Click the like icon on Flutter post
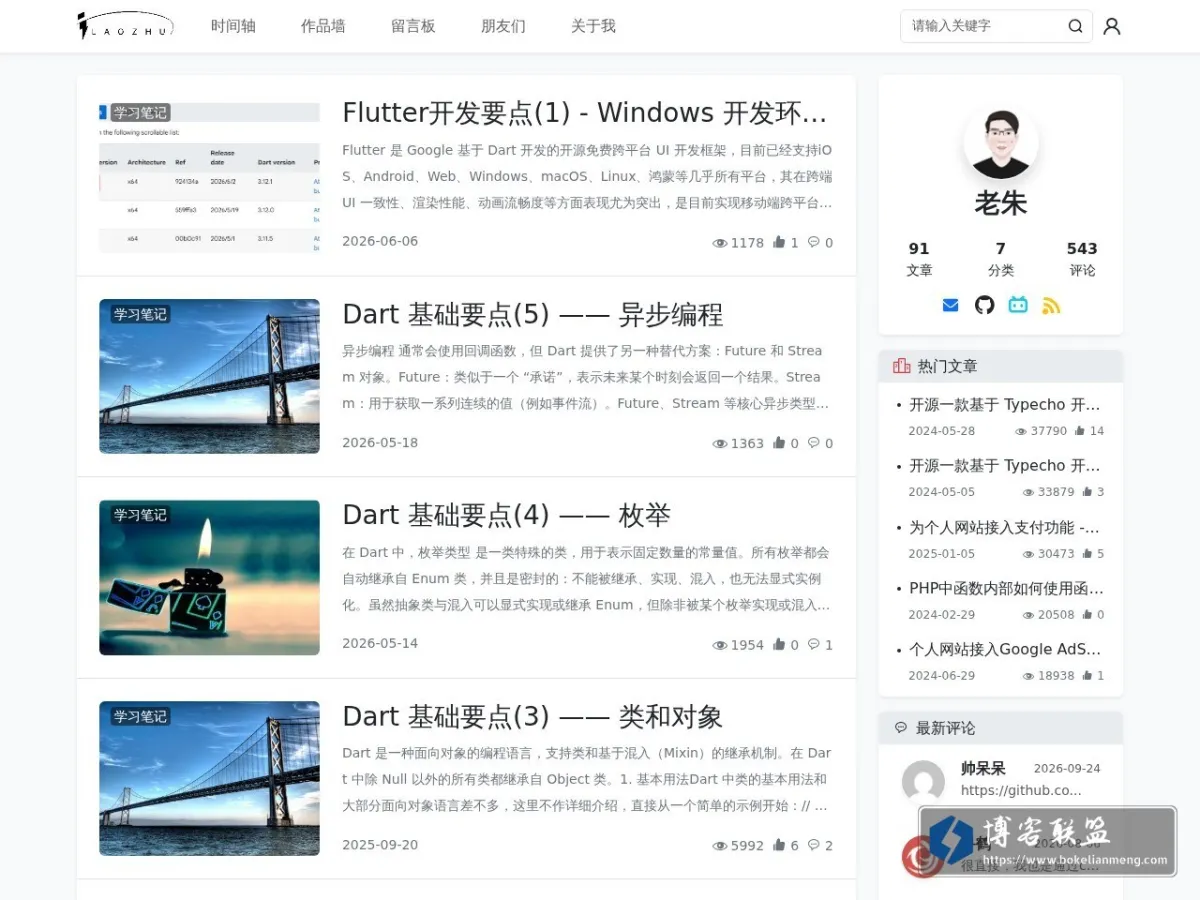 [x=779, y=242]
